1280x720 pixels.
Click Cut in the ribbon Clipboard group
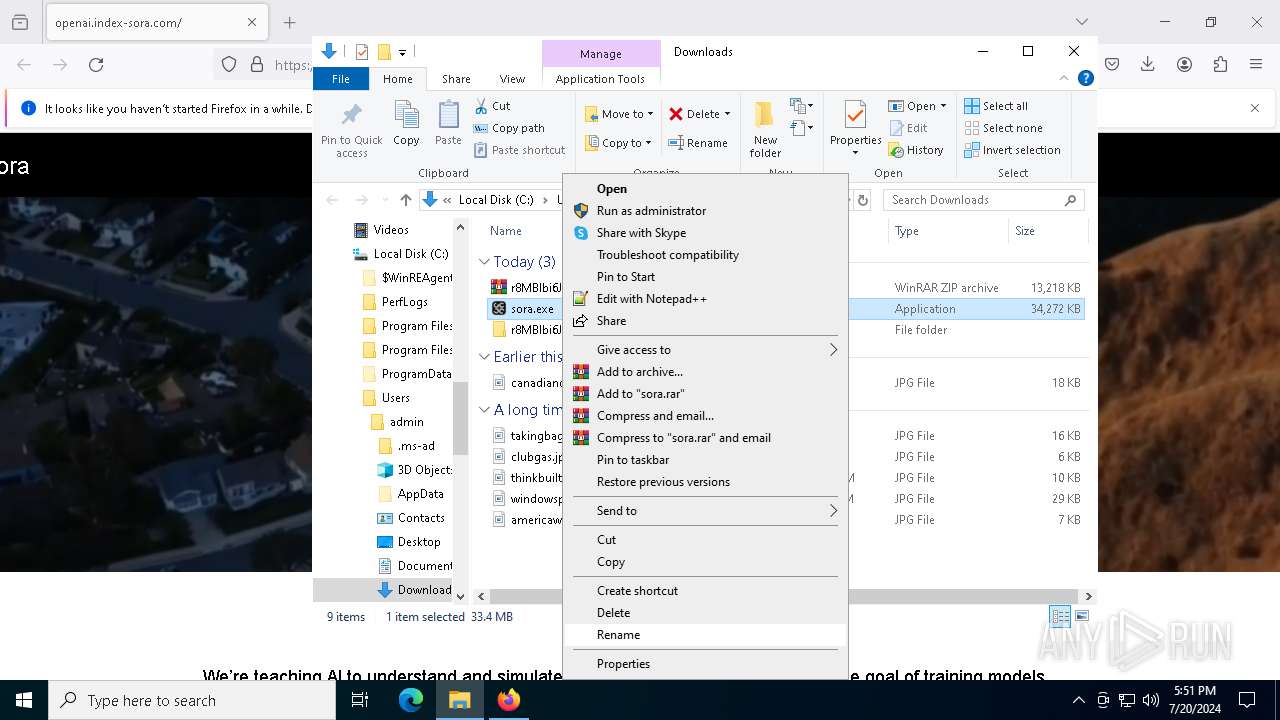tap(492, 106)
